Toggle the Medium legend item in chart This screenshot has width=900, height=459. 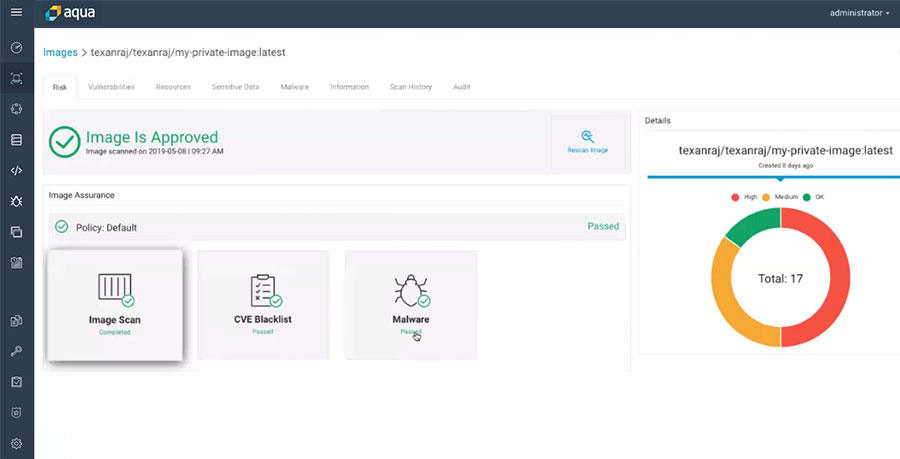782,197
